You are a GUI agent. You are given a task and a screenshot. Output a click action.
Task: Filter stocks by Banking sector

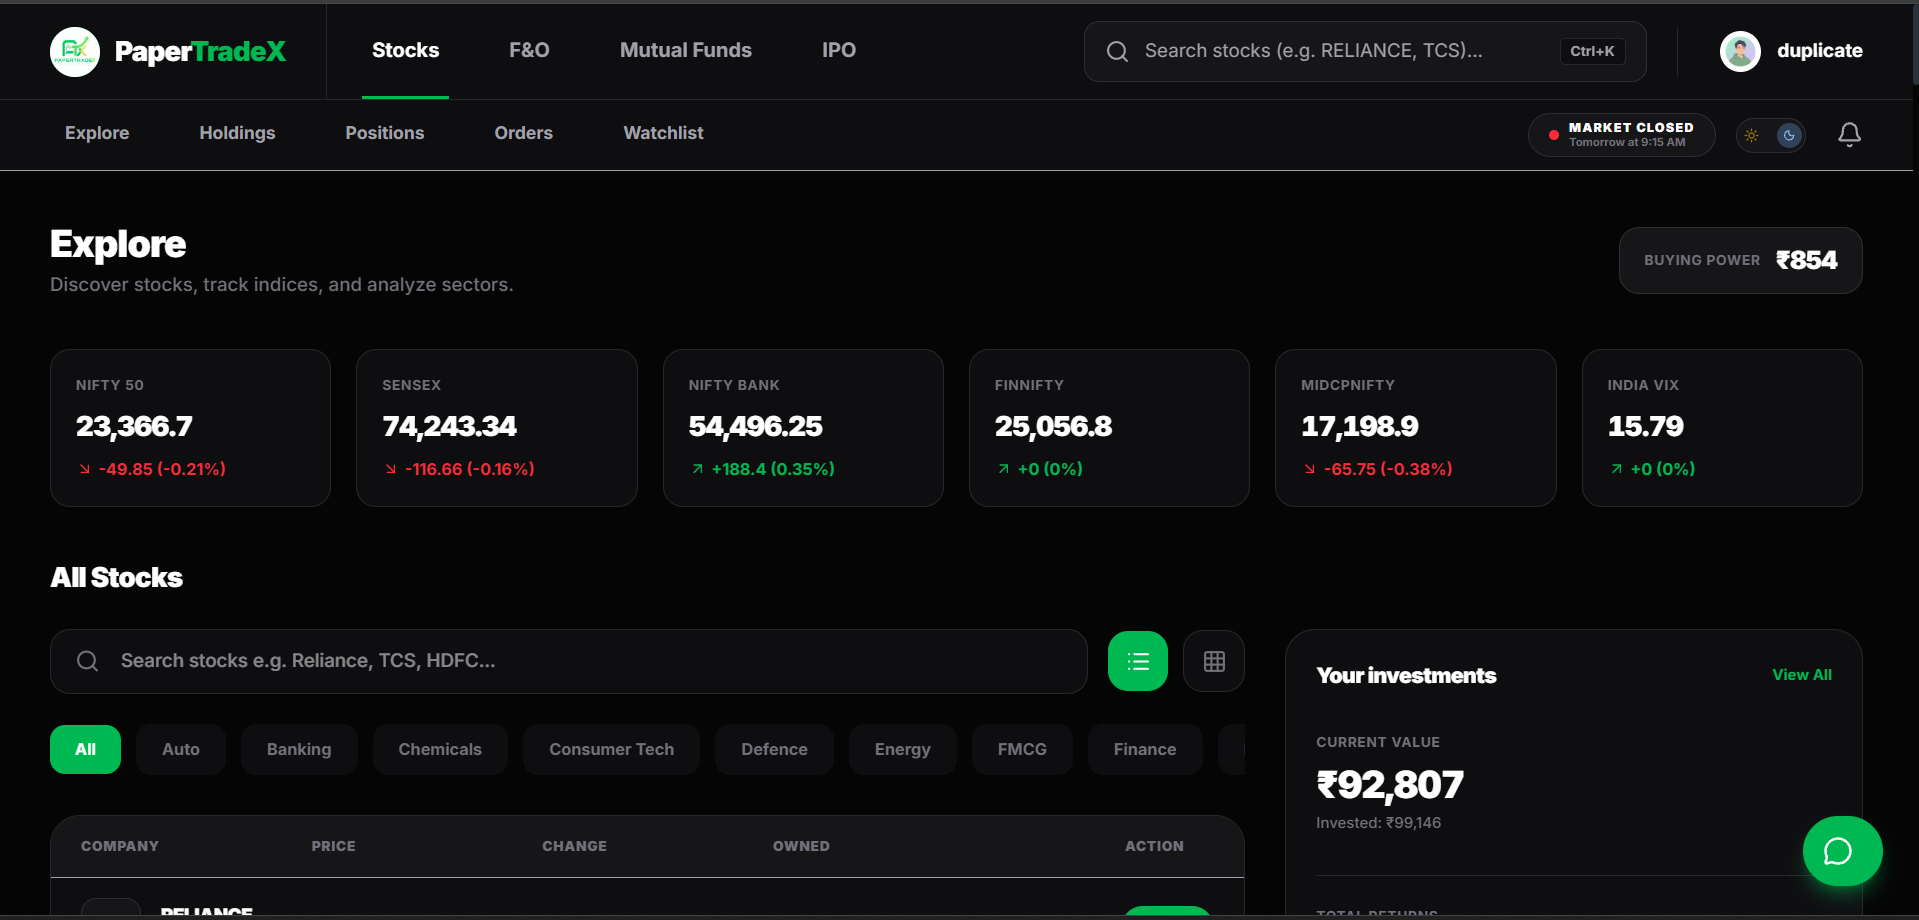(299, 749)
